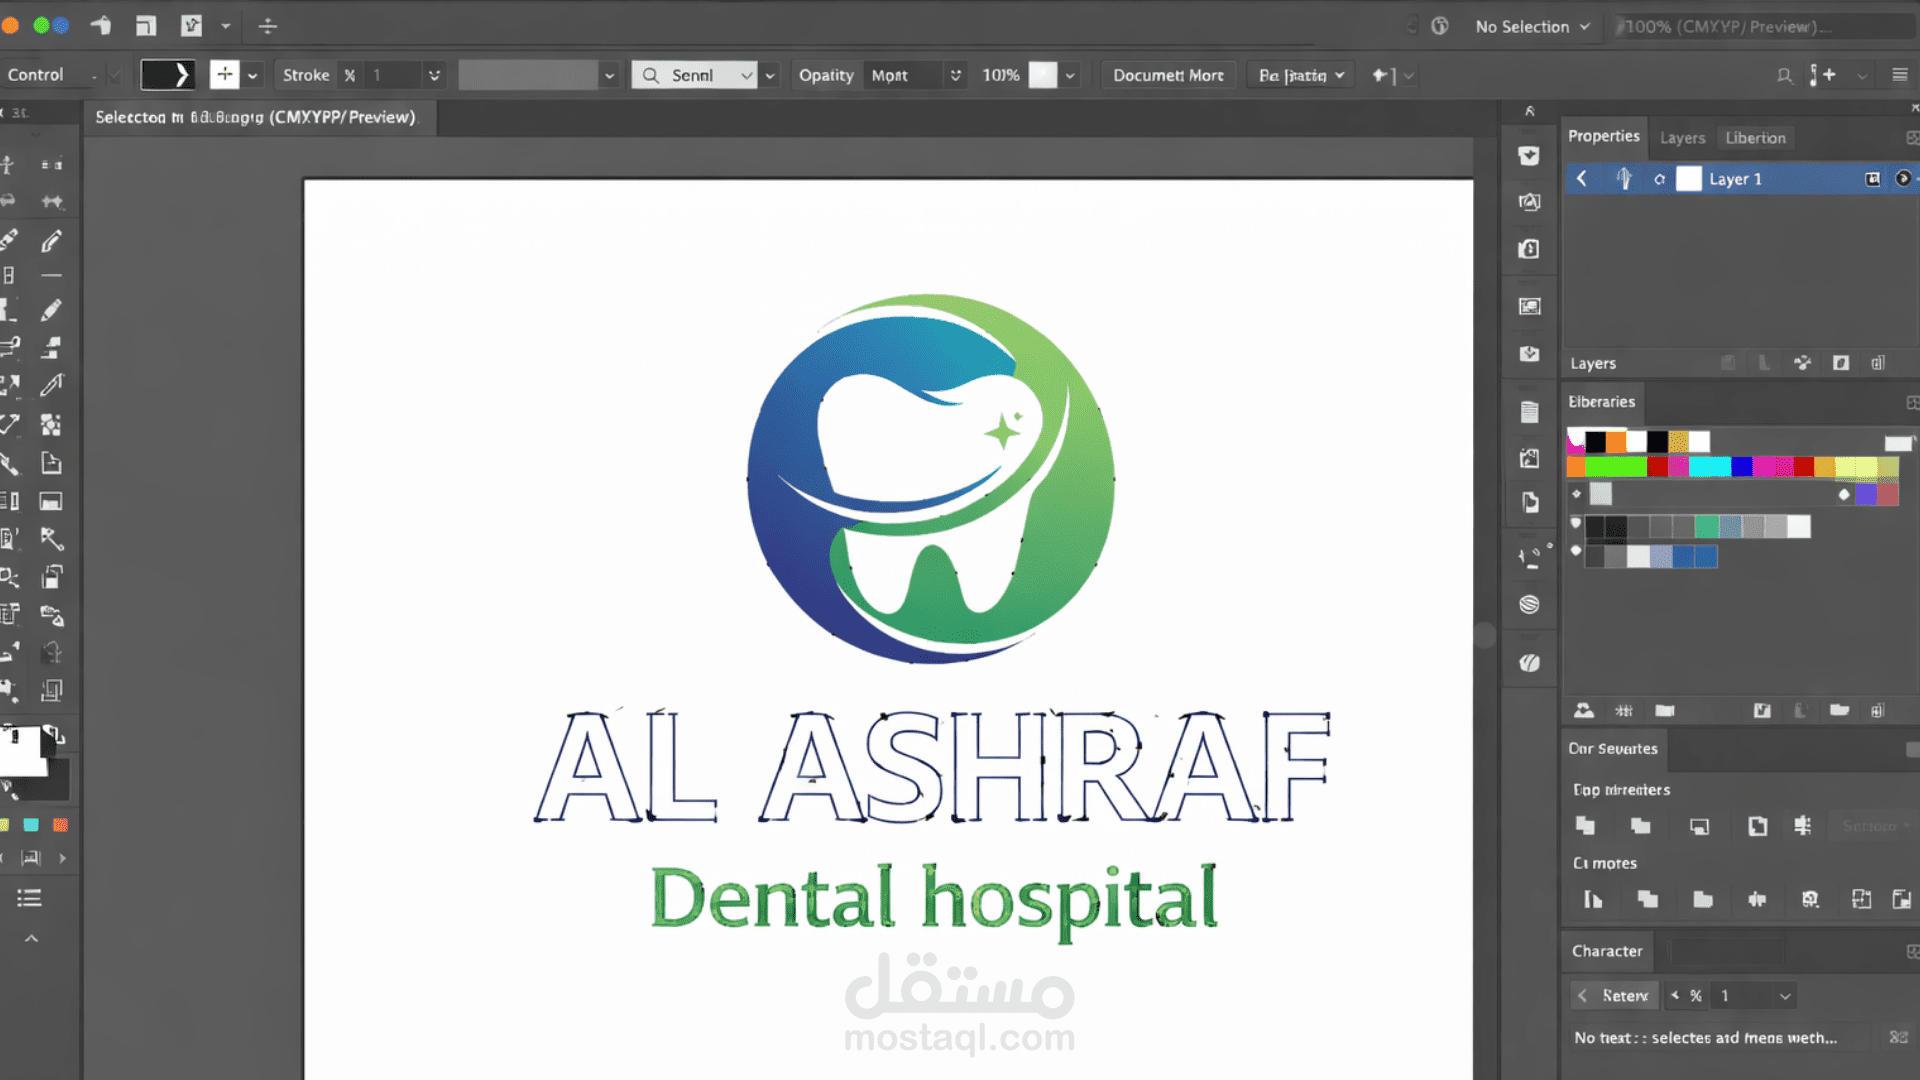Click the Sennl search field
1920x1080 pixels.
[x=694, y=75]
